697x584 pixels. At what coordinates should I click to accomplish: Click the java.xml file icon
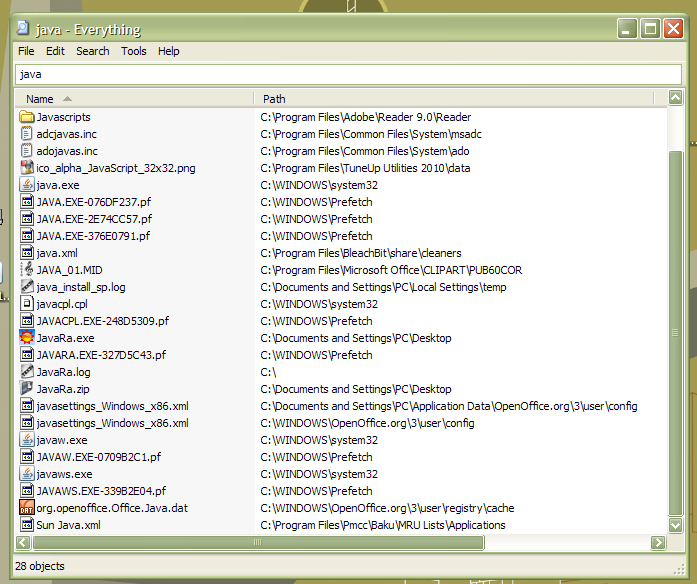pos(27,252)
